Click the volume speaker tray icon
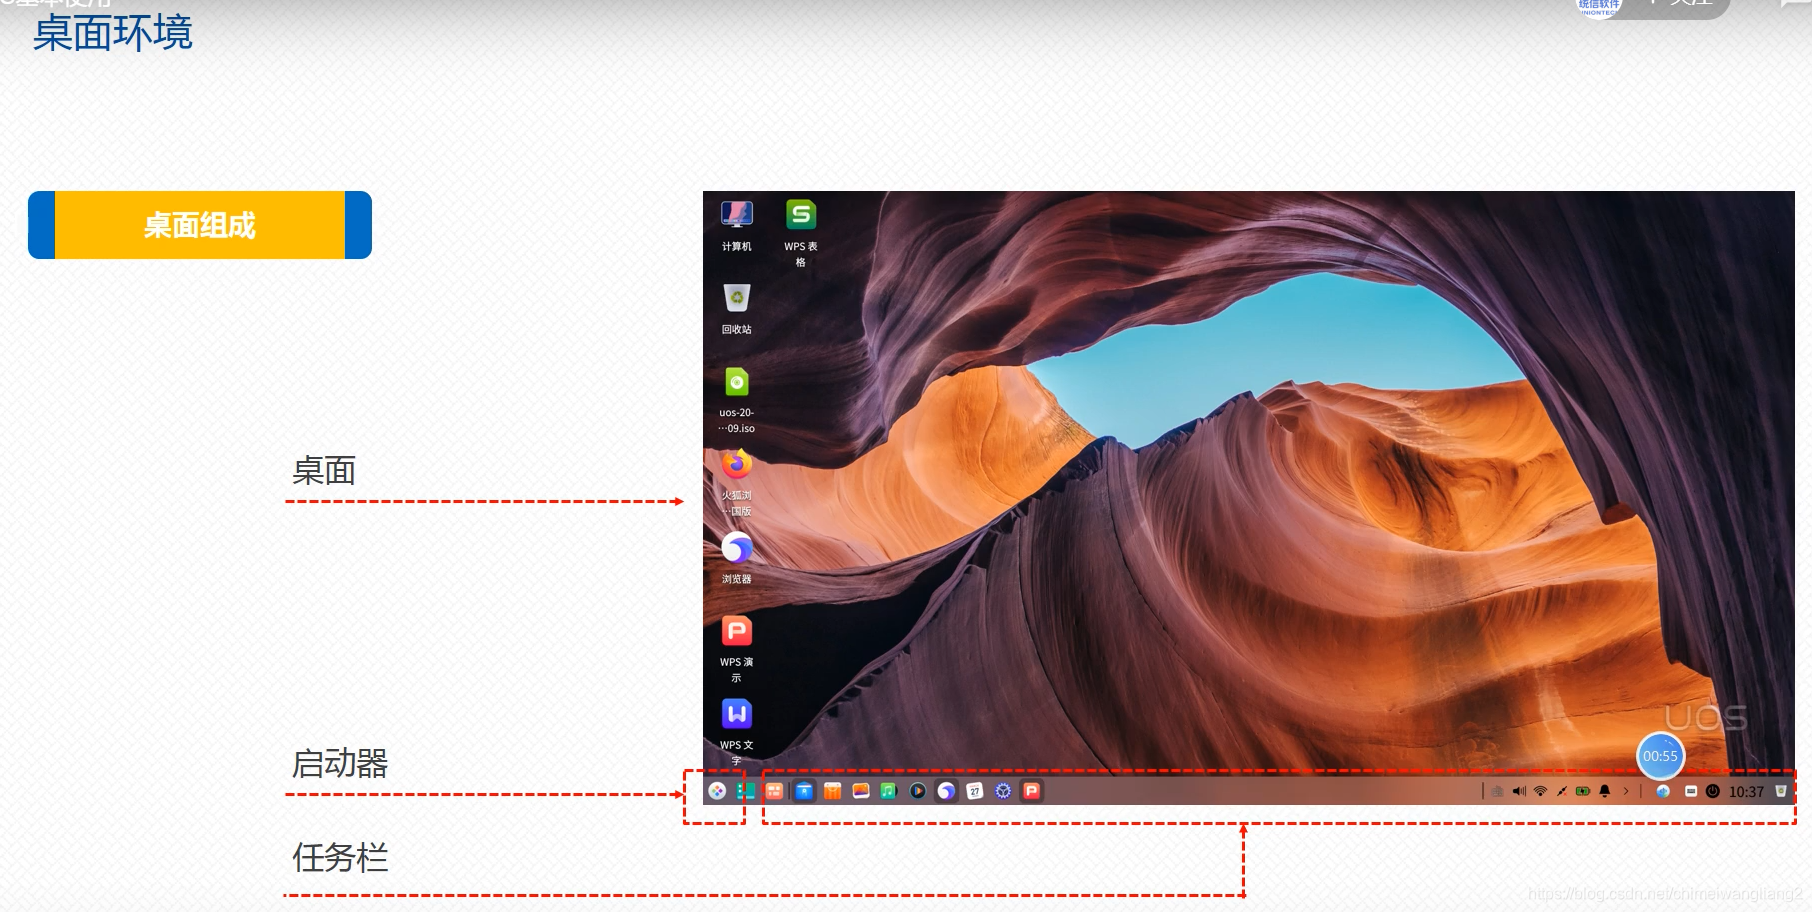Viewport: 1812px width, 912px height. [x=1519, y=791]
